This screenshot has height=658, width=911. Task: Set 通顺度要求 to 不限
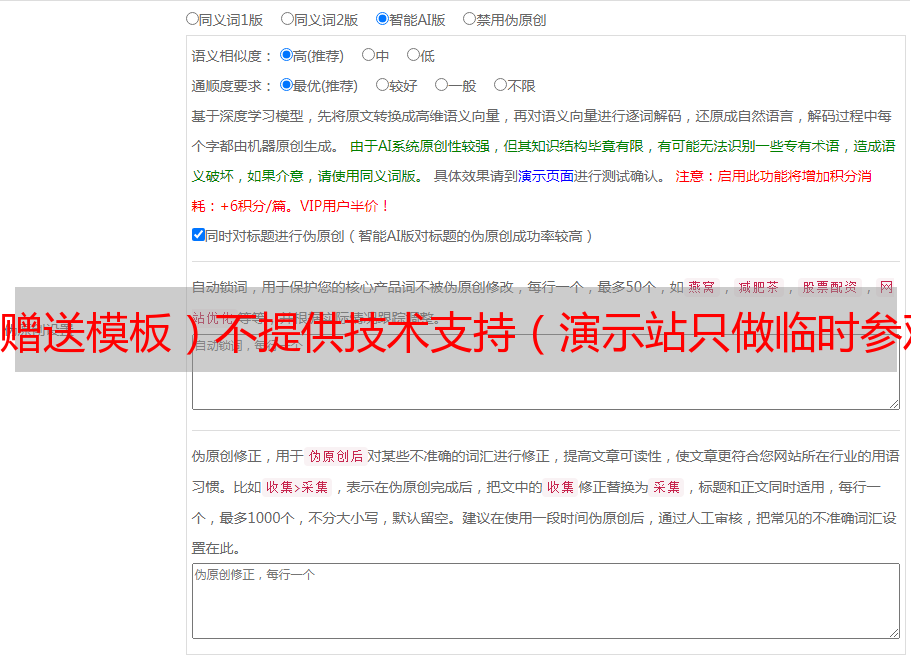click(x=500, y=85)
